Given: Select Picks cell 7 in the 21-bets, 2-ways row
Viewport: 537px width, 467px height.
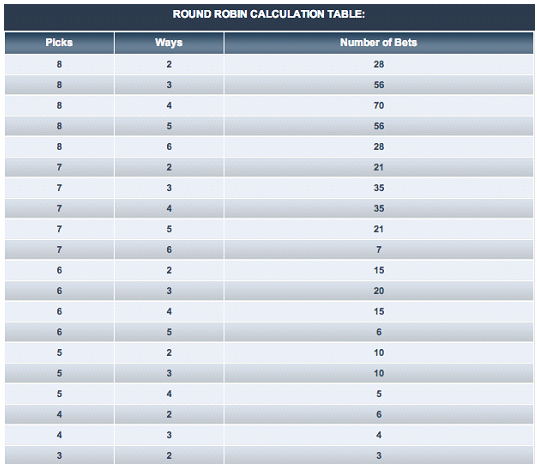Looking at the screenshot, I should (59, 167).
